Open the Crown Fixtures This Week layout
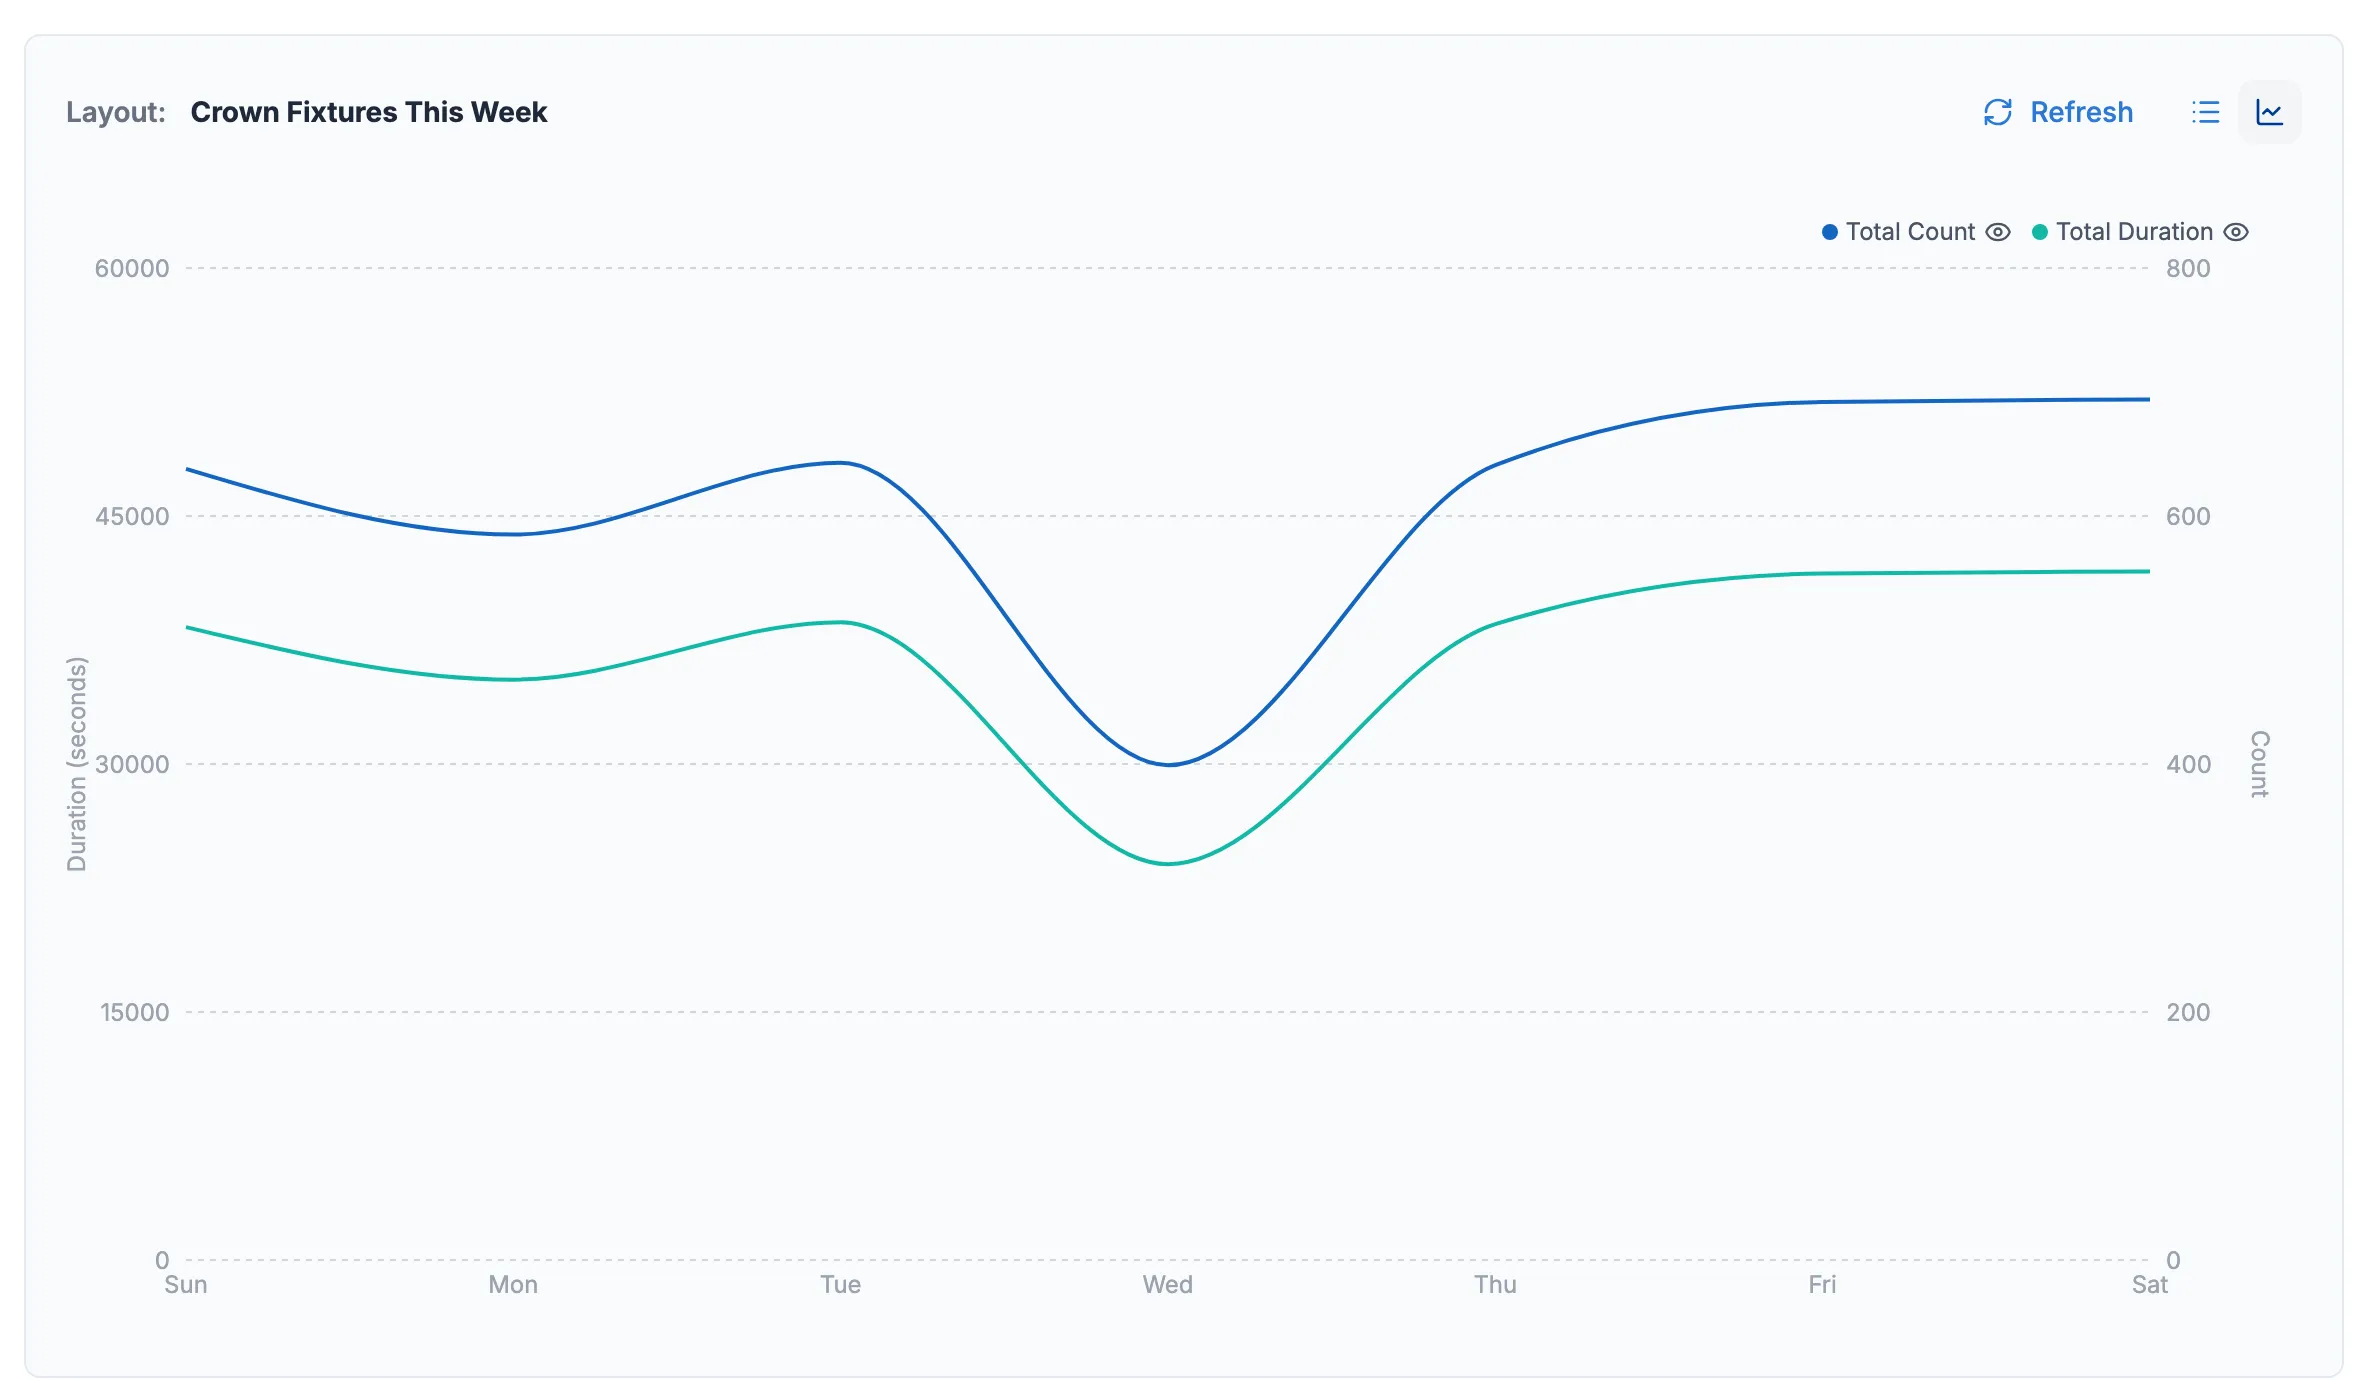The image size is (2368, 1380). point(368,112)
